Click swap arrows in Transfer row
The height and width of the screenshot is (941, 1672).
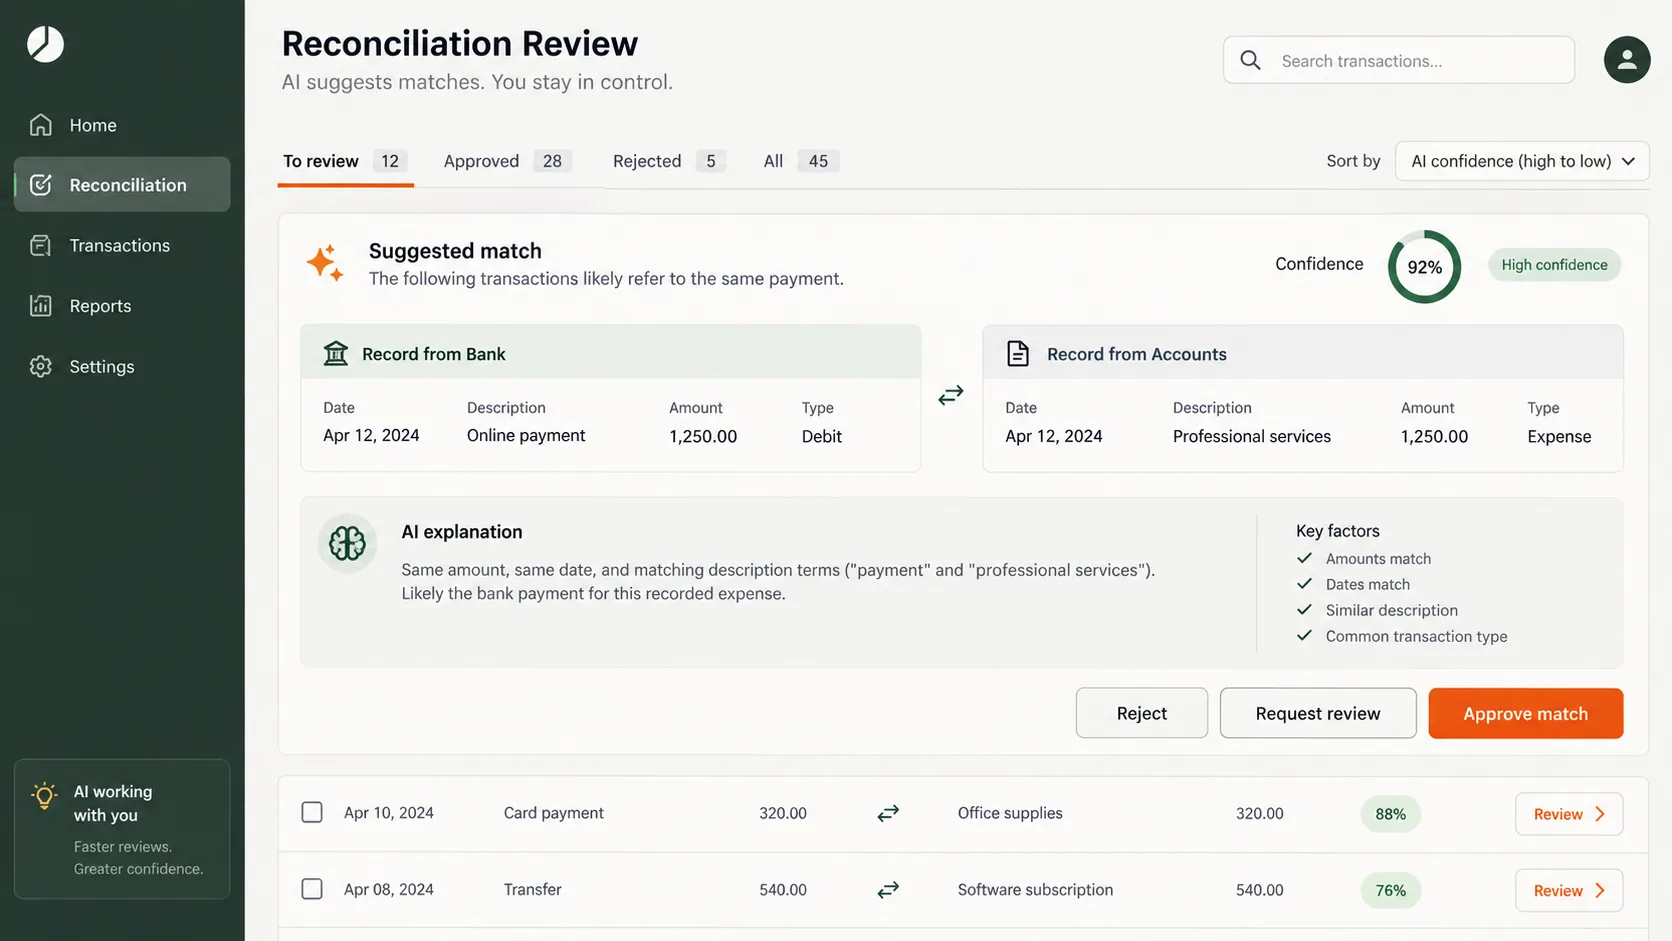click(888, 889)
